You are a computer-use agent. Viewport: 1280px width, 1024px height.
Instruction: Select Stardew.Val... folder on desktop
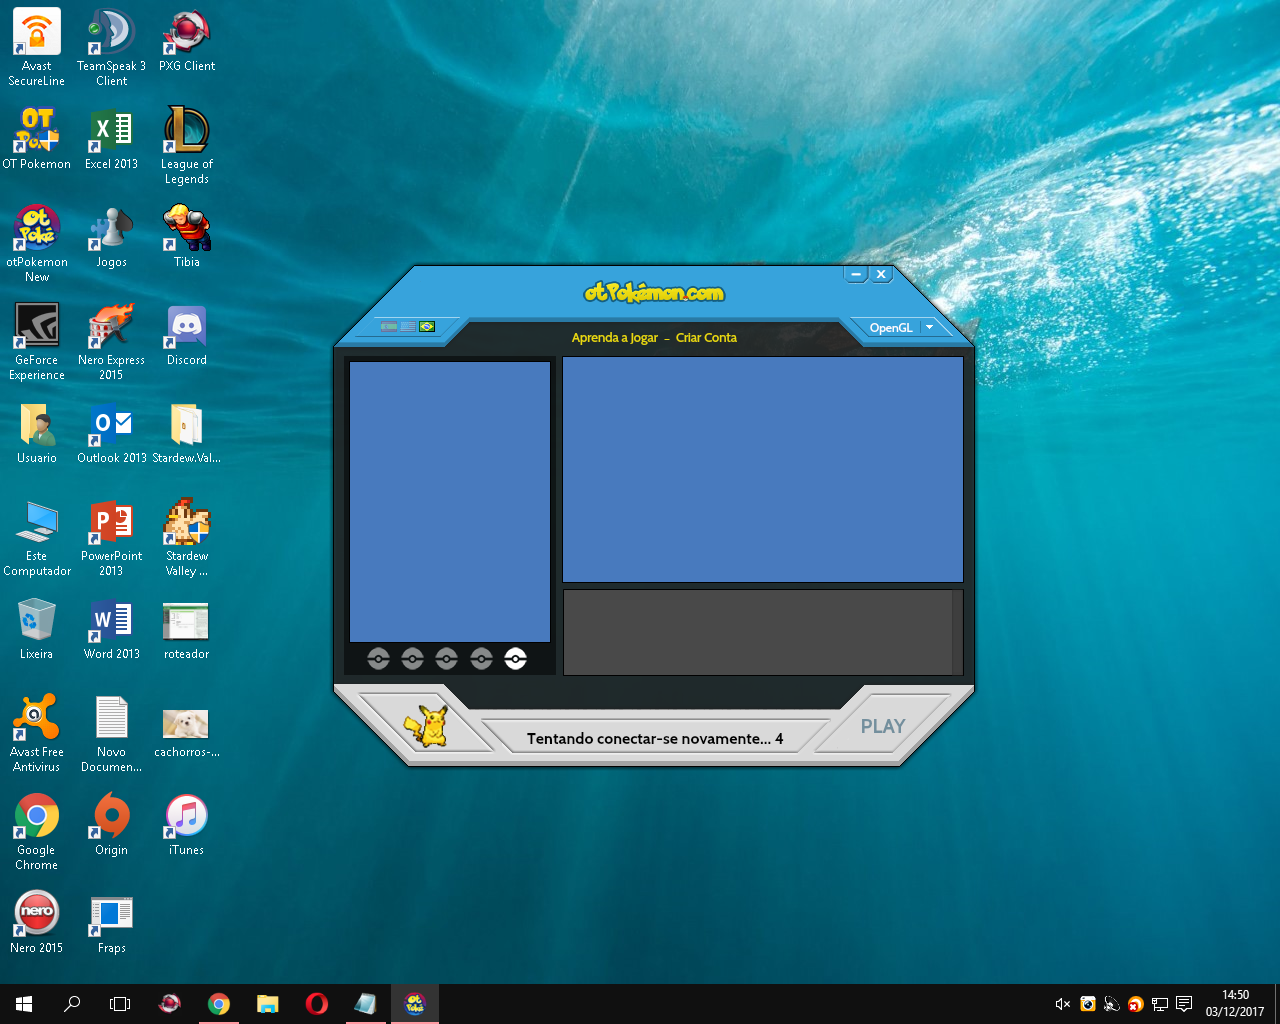coord(187,432)
